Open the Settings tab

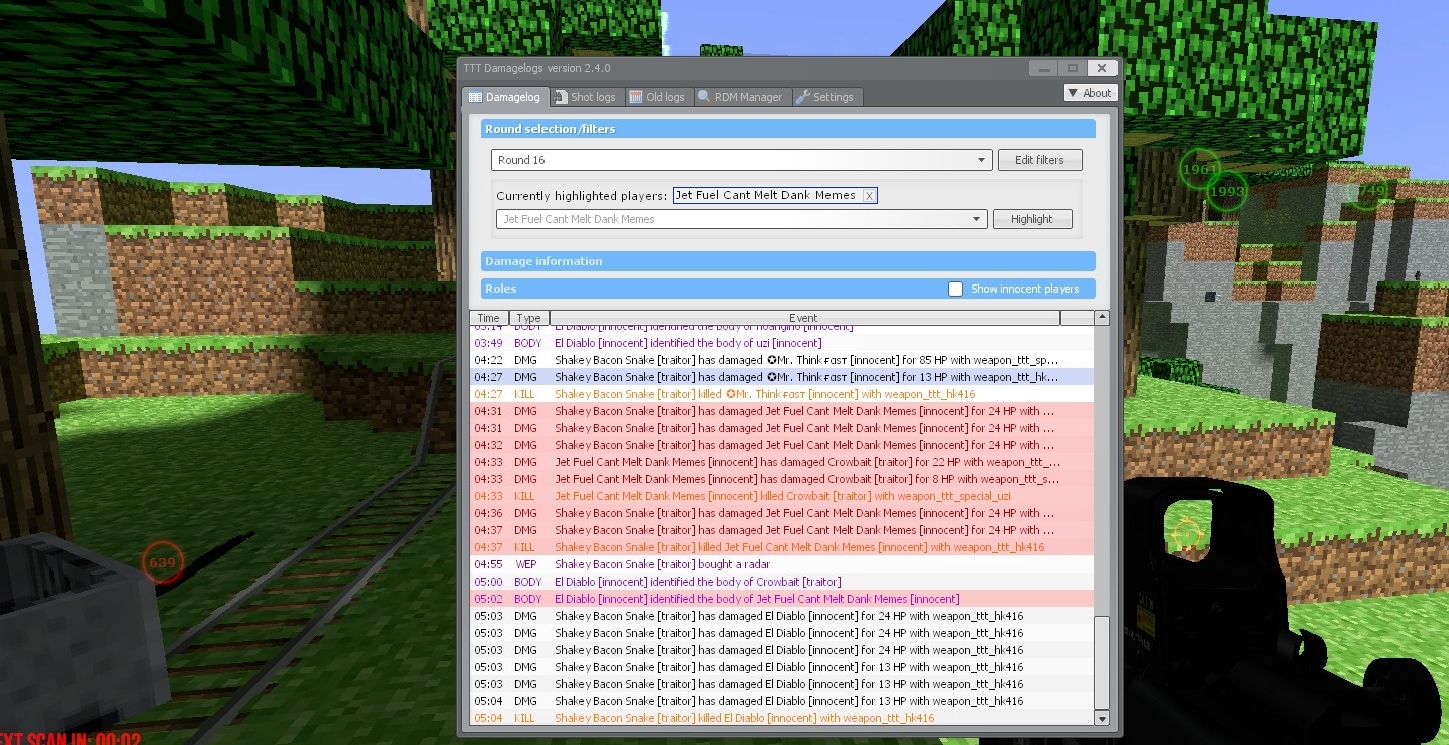pos(826,97)
